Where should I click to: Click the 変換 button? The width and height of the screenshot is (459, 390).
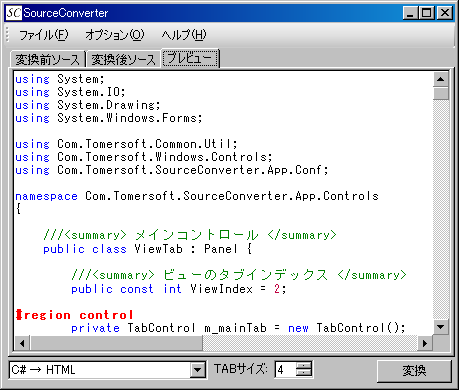tap(414, 371)
